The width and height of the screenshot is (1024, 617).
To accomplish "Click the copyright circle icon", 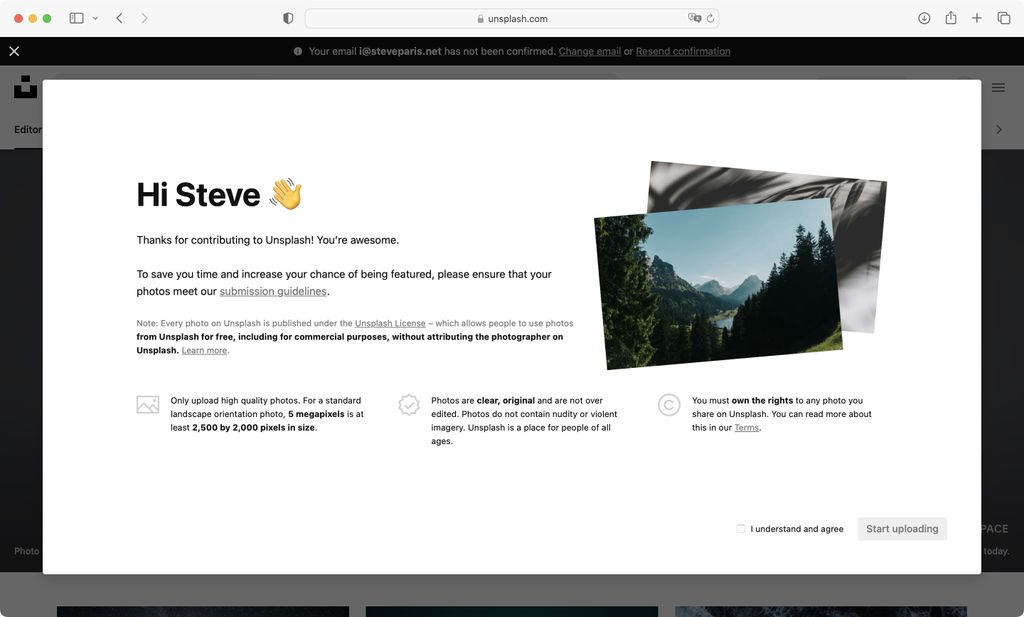I will coord(668,404).
